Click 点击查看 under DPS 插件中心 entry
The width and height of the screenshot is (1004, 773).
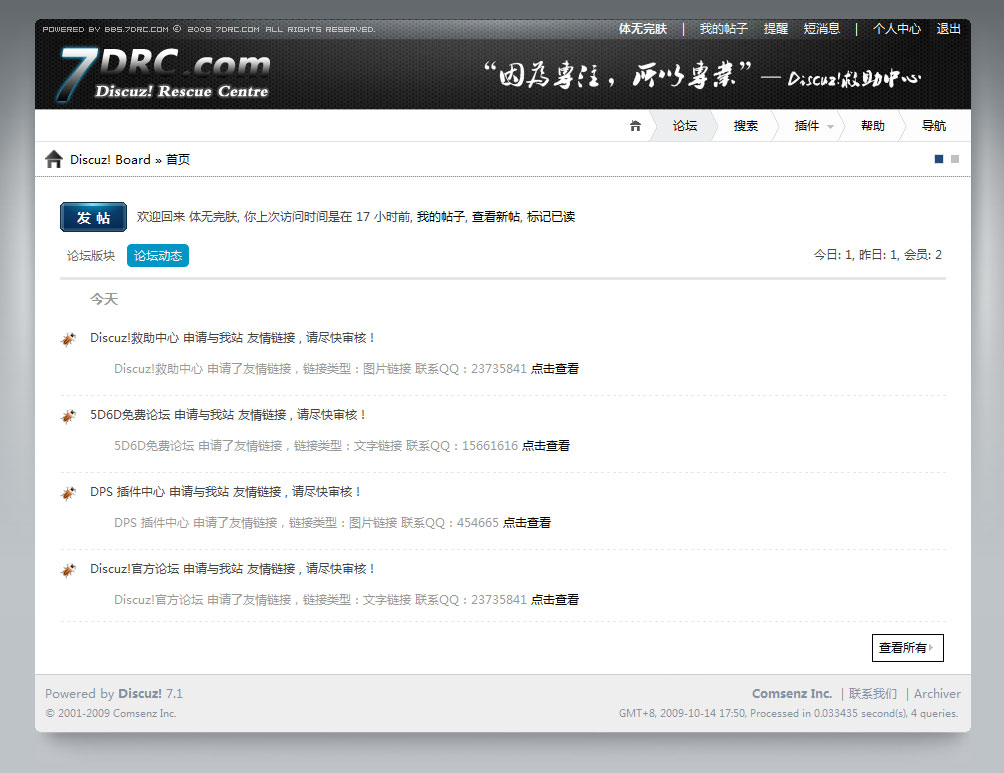[526, 522]
